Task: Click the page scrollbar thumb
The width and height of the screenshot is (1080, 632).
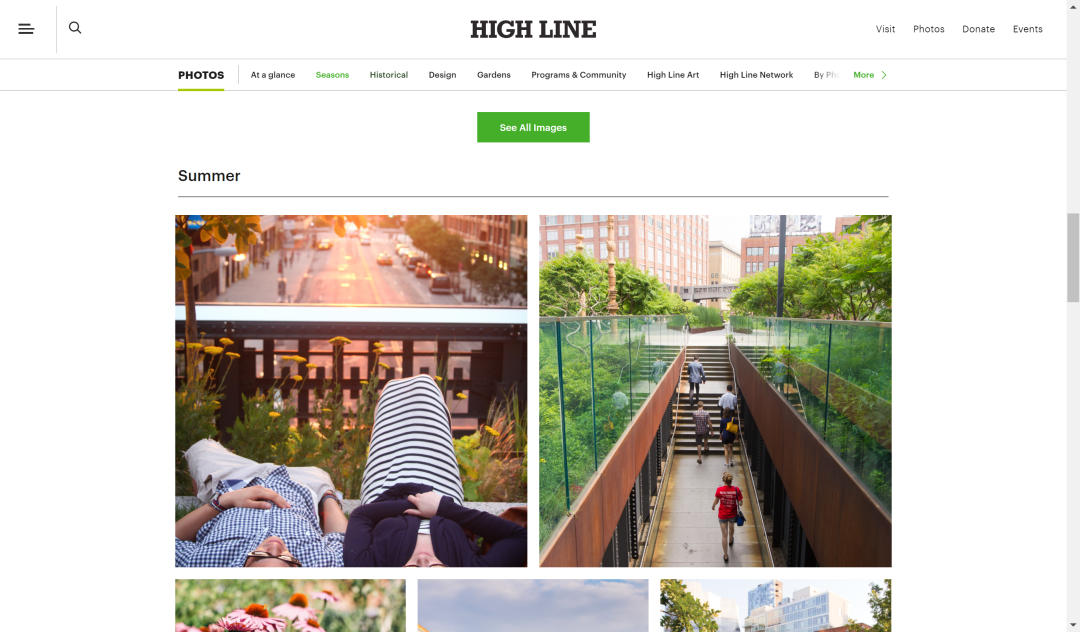Action: point(1073,257)
